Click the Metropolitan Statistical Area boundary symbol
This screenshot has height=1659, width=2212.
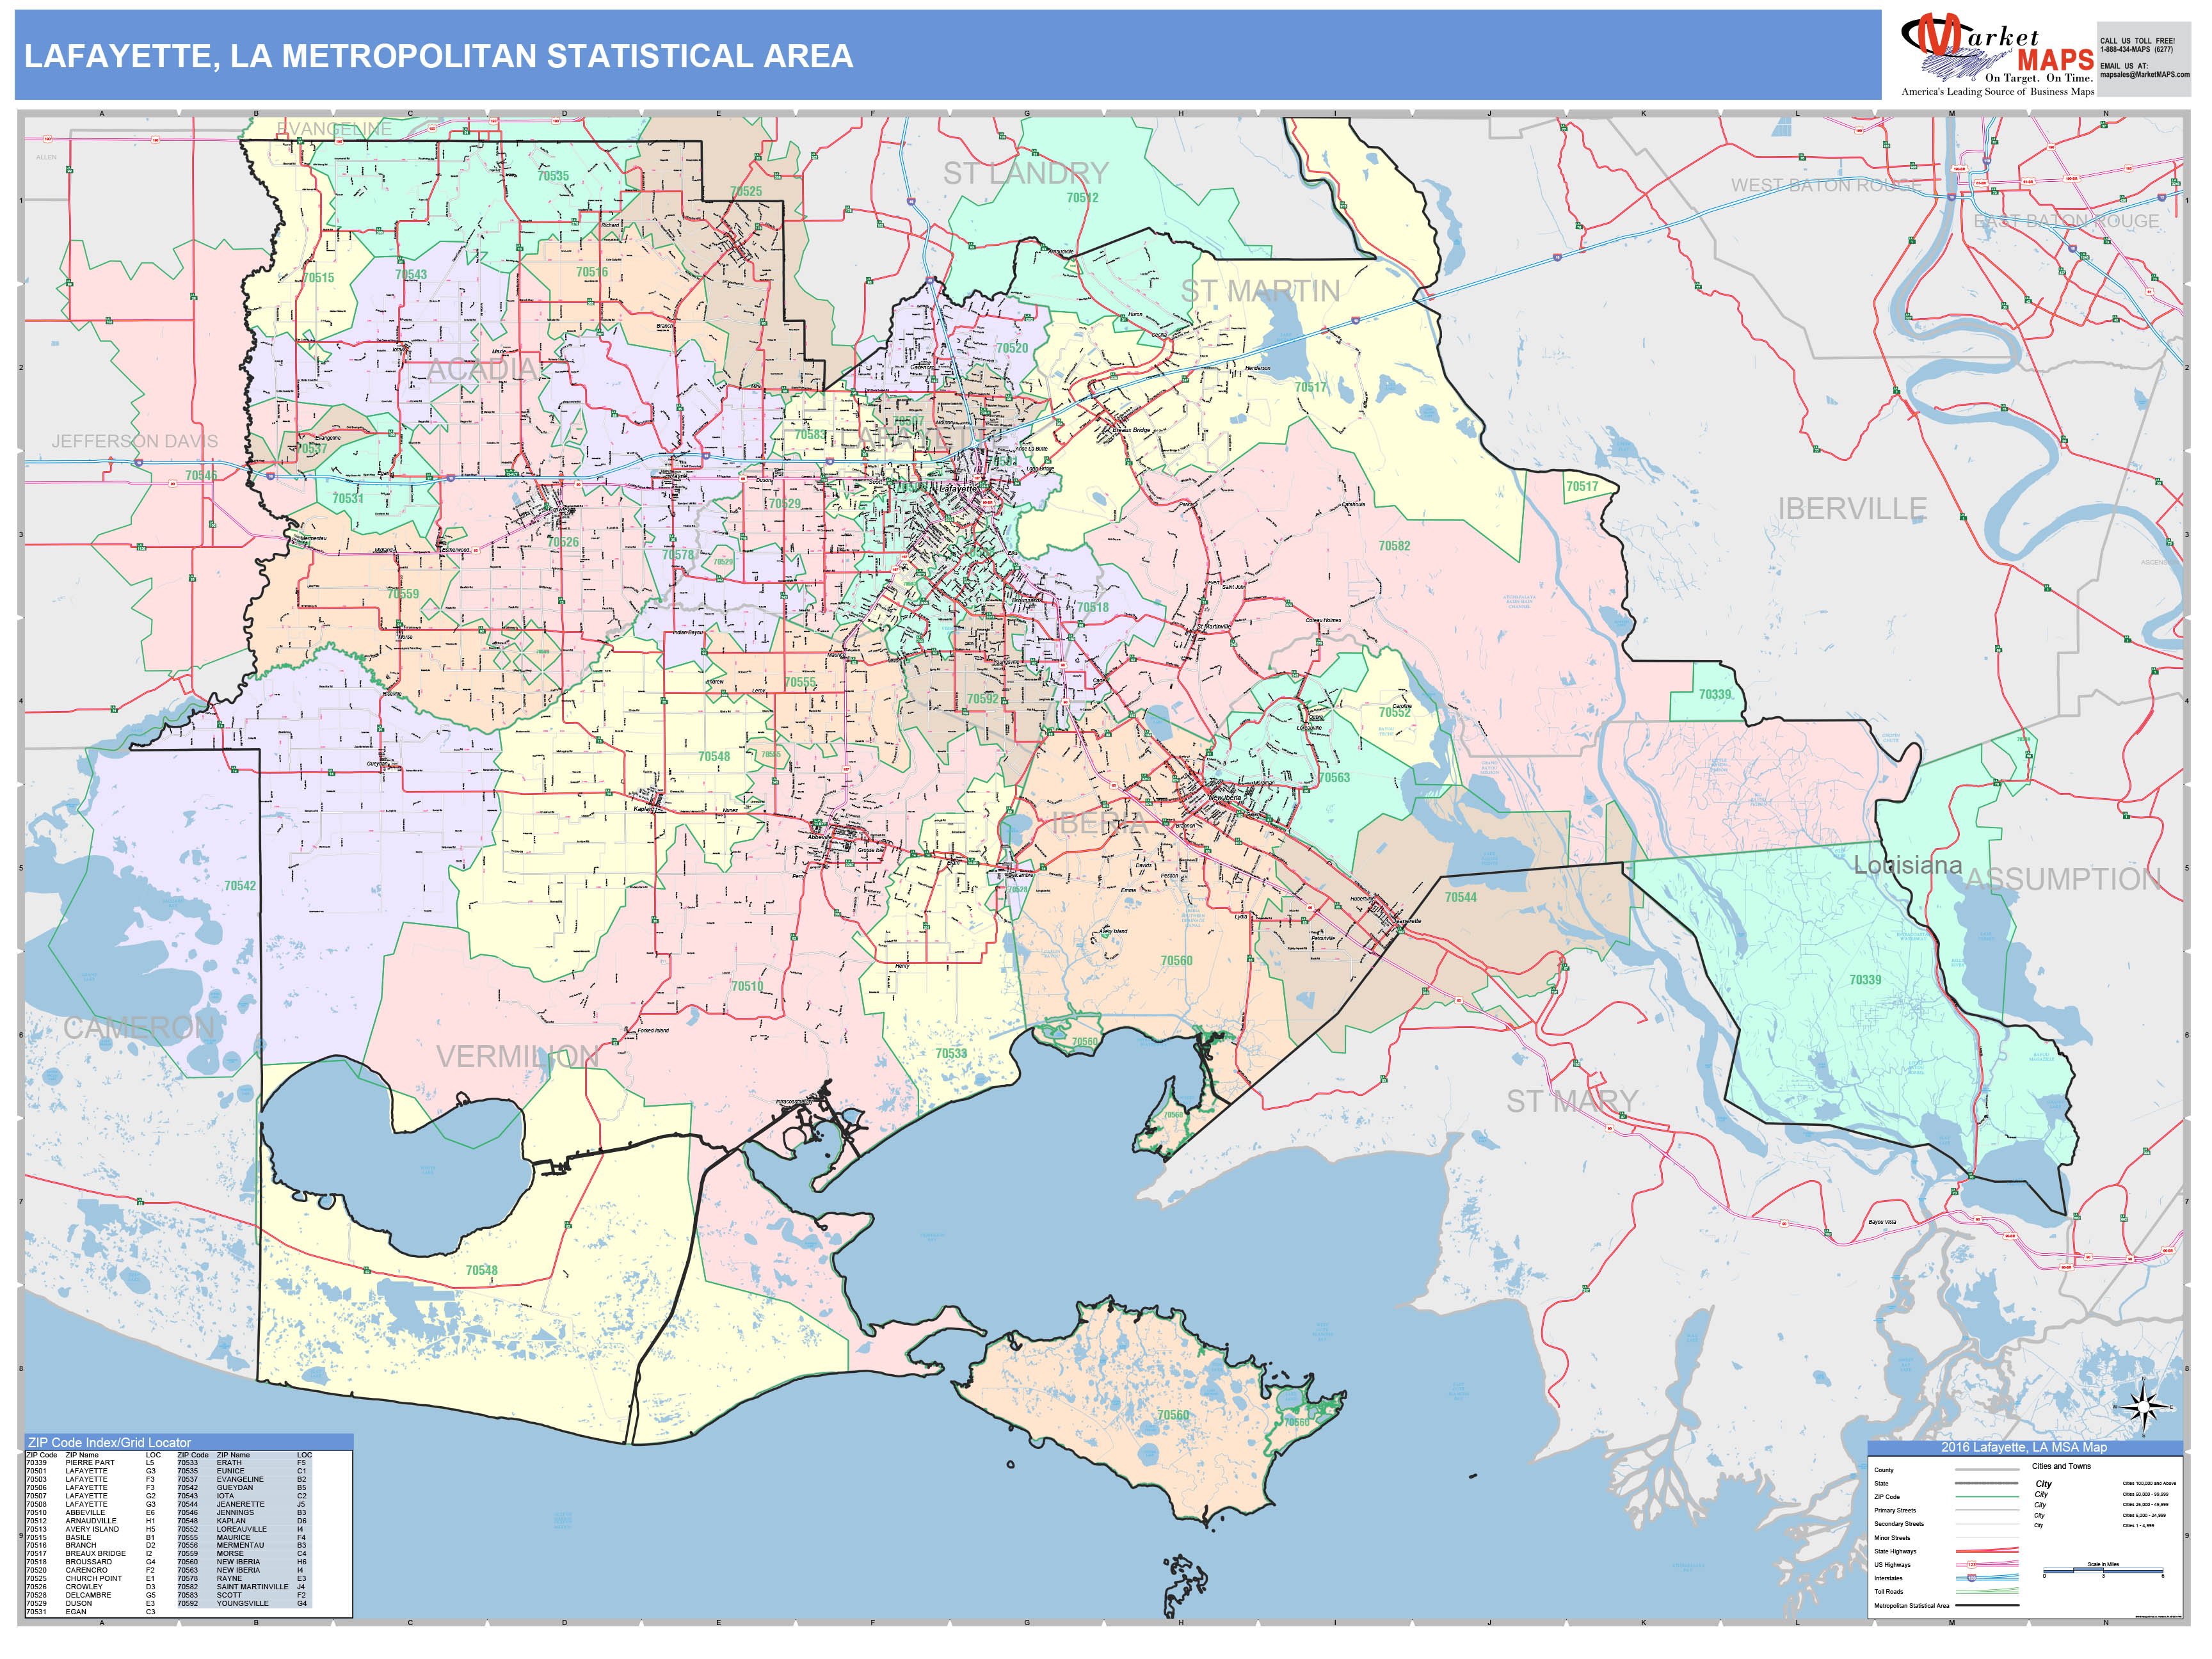coord(1987,1605)
